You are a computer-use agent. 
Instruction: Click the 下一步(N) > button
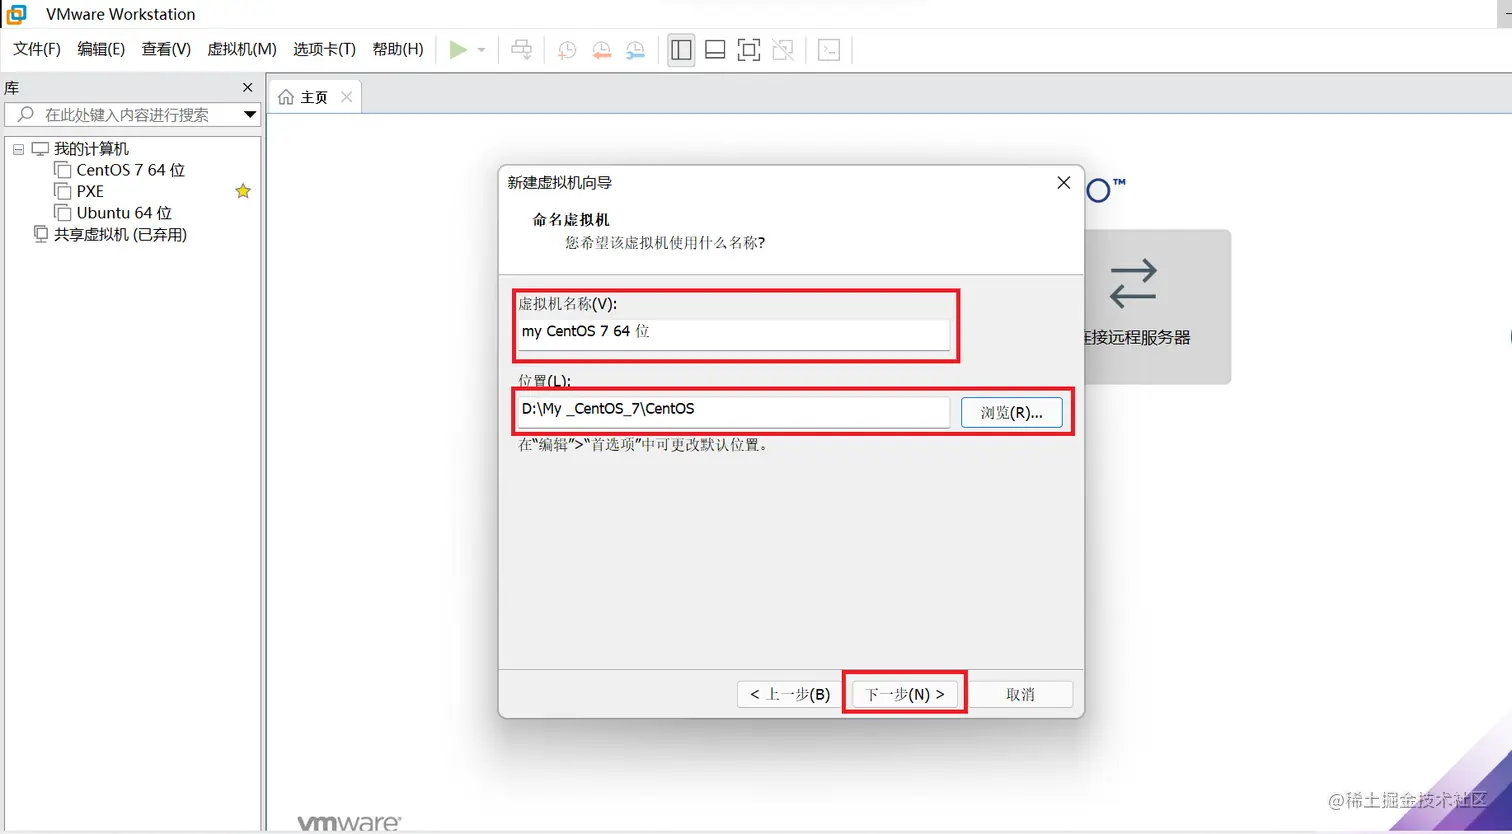(x=905, y=694)
